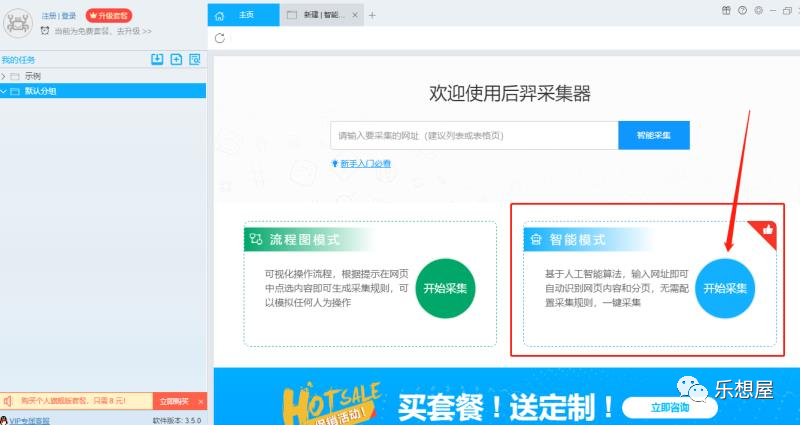Click the URL input field for collection
Viewport: 800px width, 425px height.
[x=474, y=135]
